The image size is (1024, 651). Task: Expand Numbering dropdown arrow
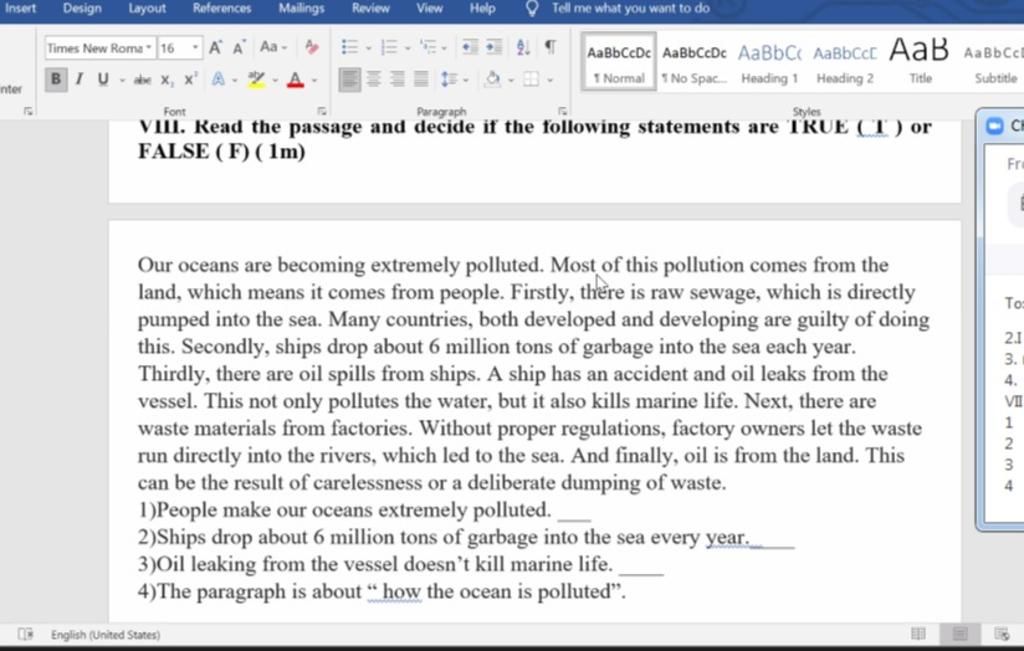(x=407, y=48)
